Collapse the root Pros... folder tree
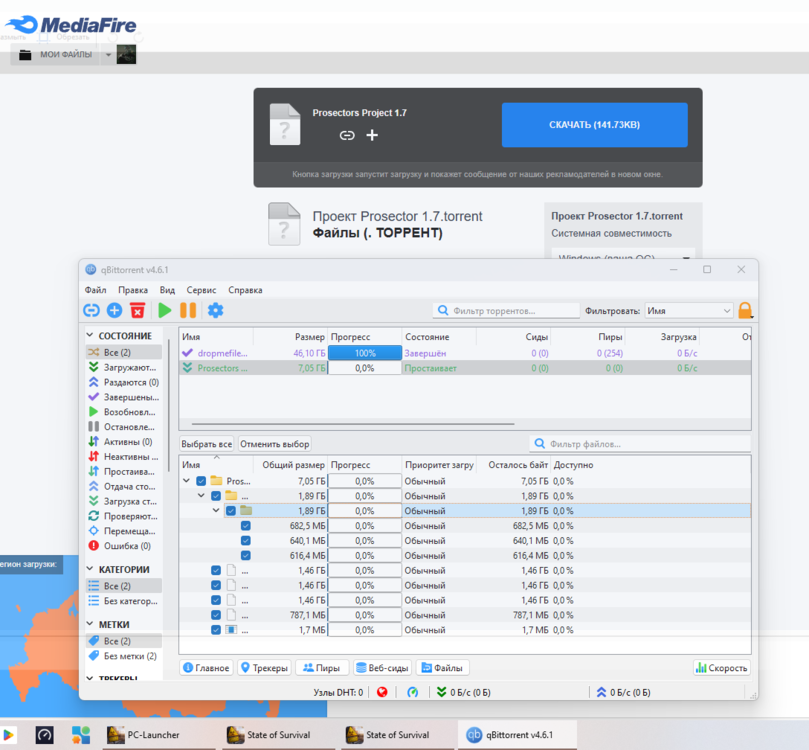The width and height of the screenshot is (809, 750). tap(186, 481)
